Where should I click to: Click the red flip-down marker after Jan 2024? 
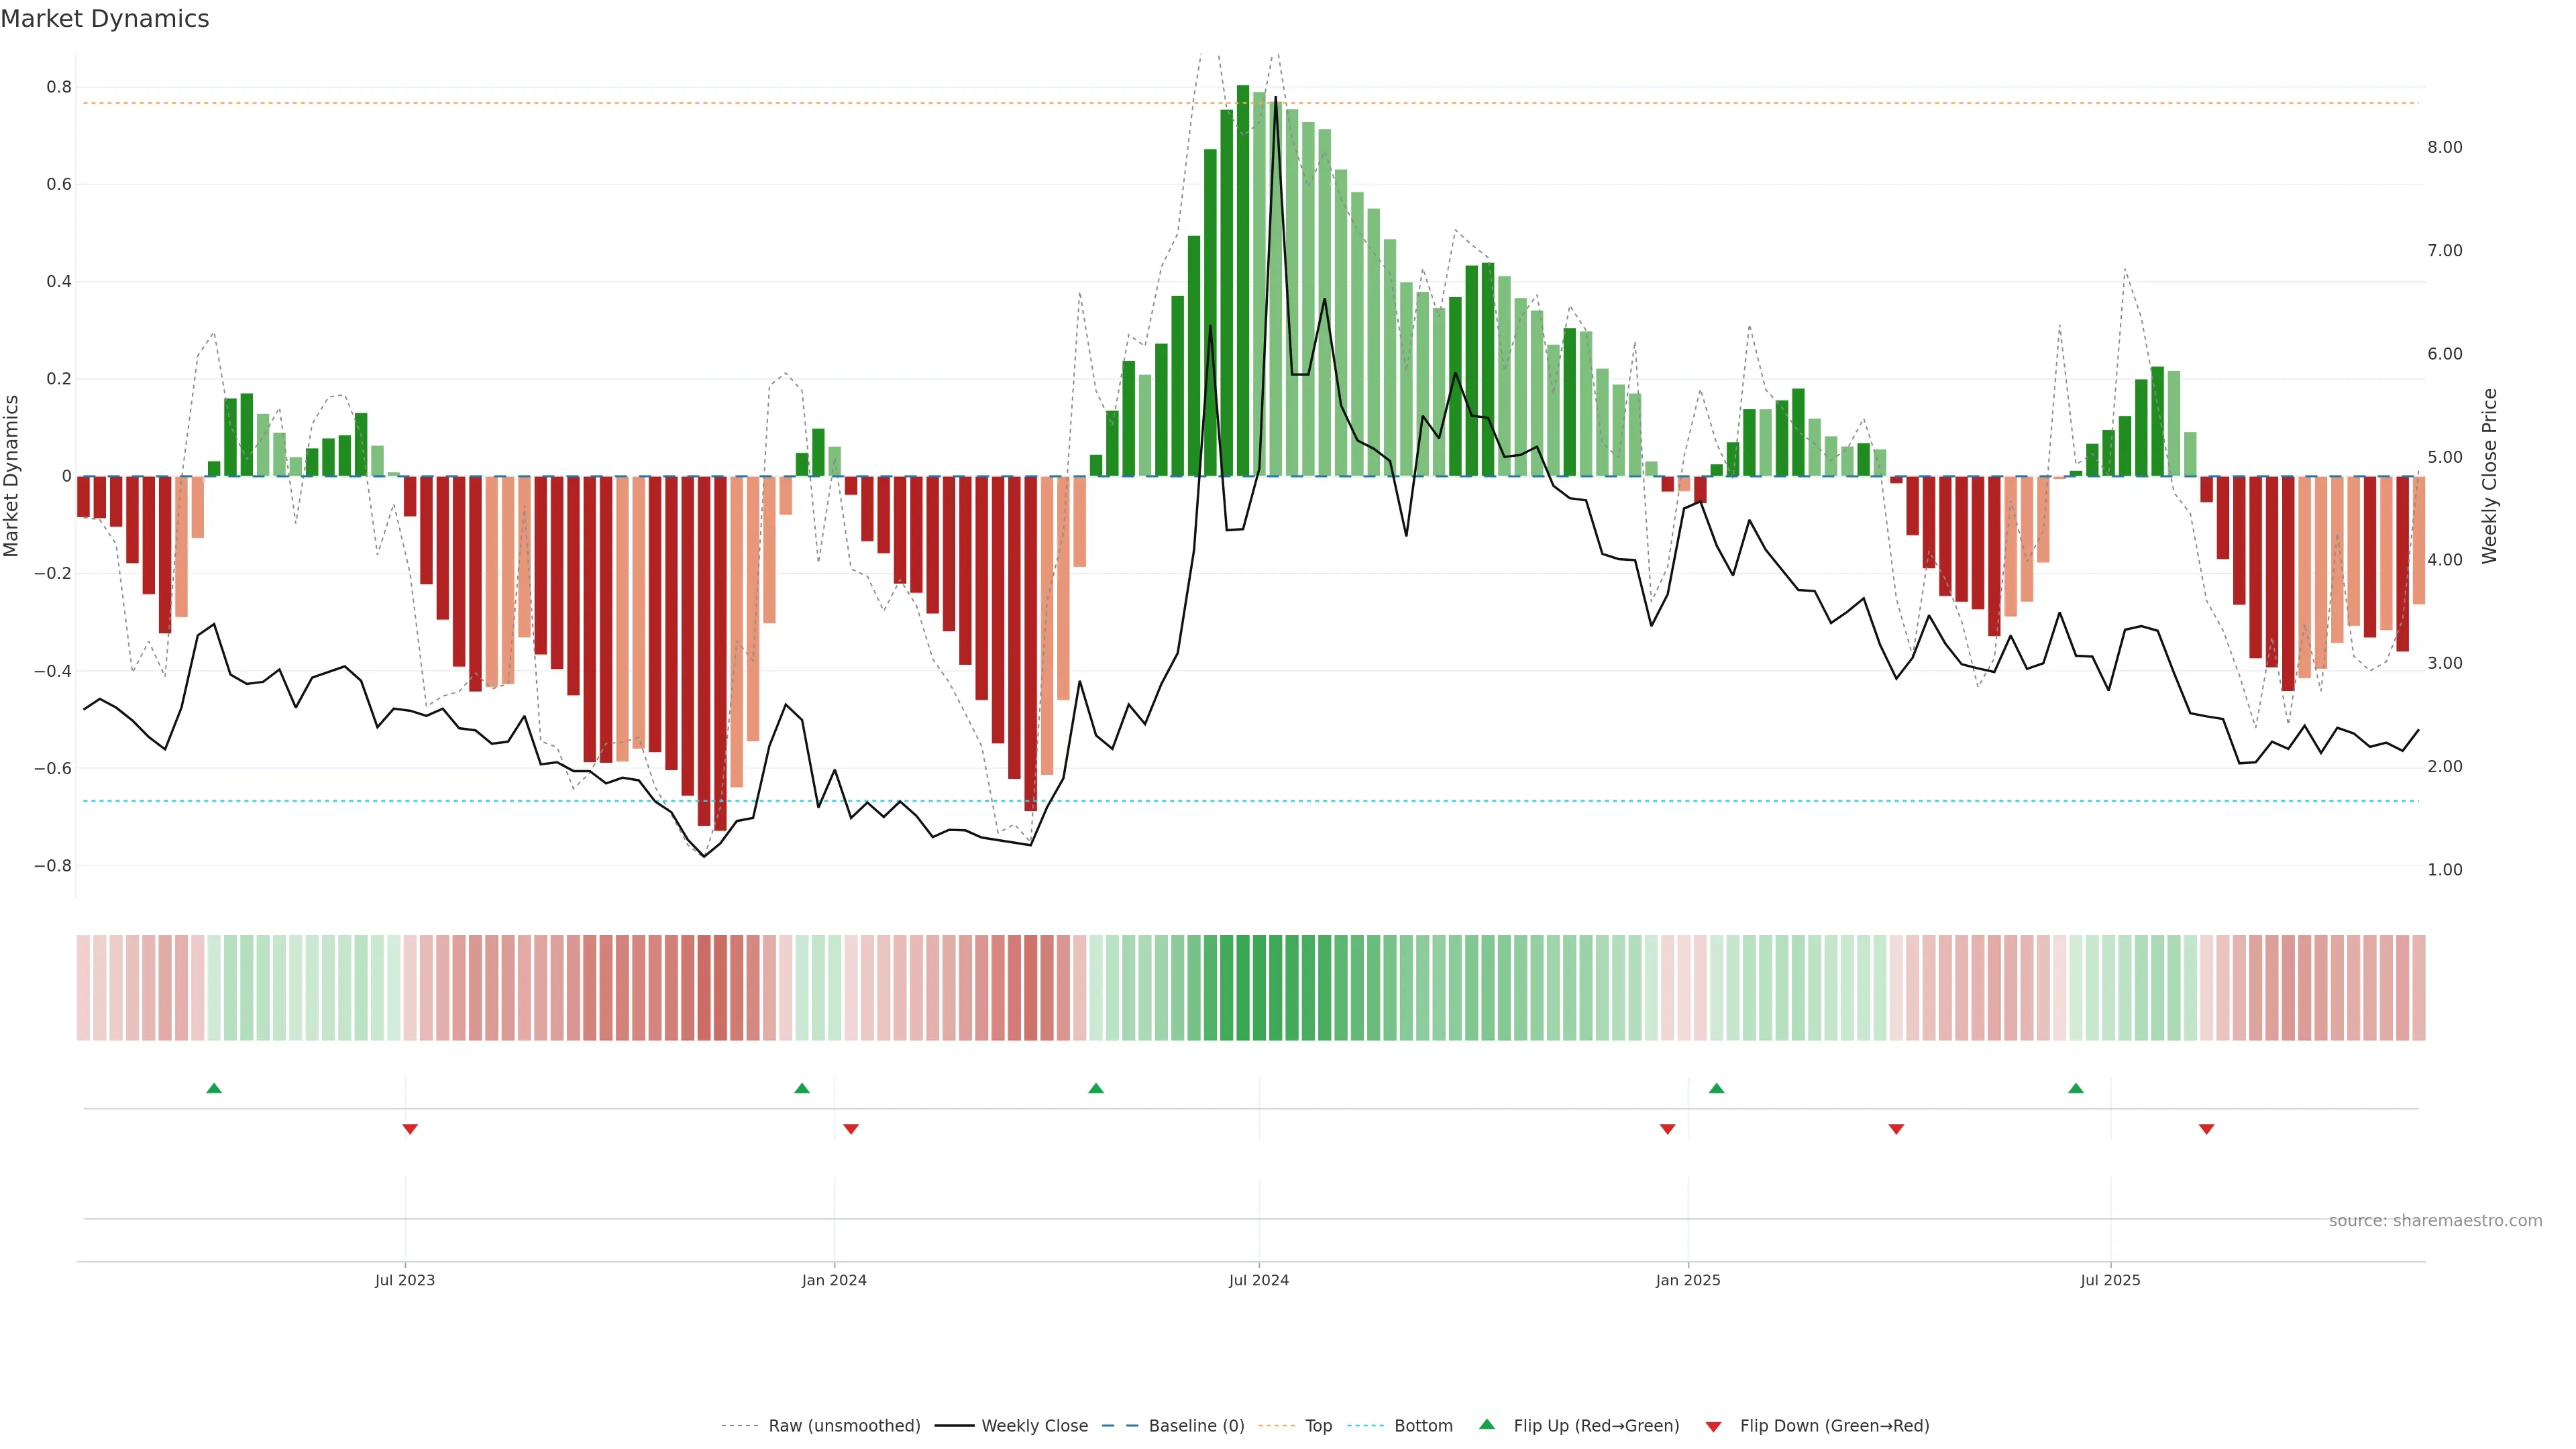[851, 1129]
